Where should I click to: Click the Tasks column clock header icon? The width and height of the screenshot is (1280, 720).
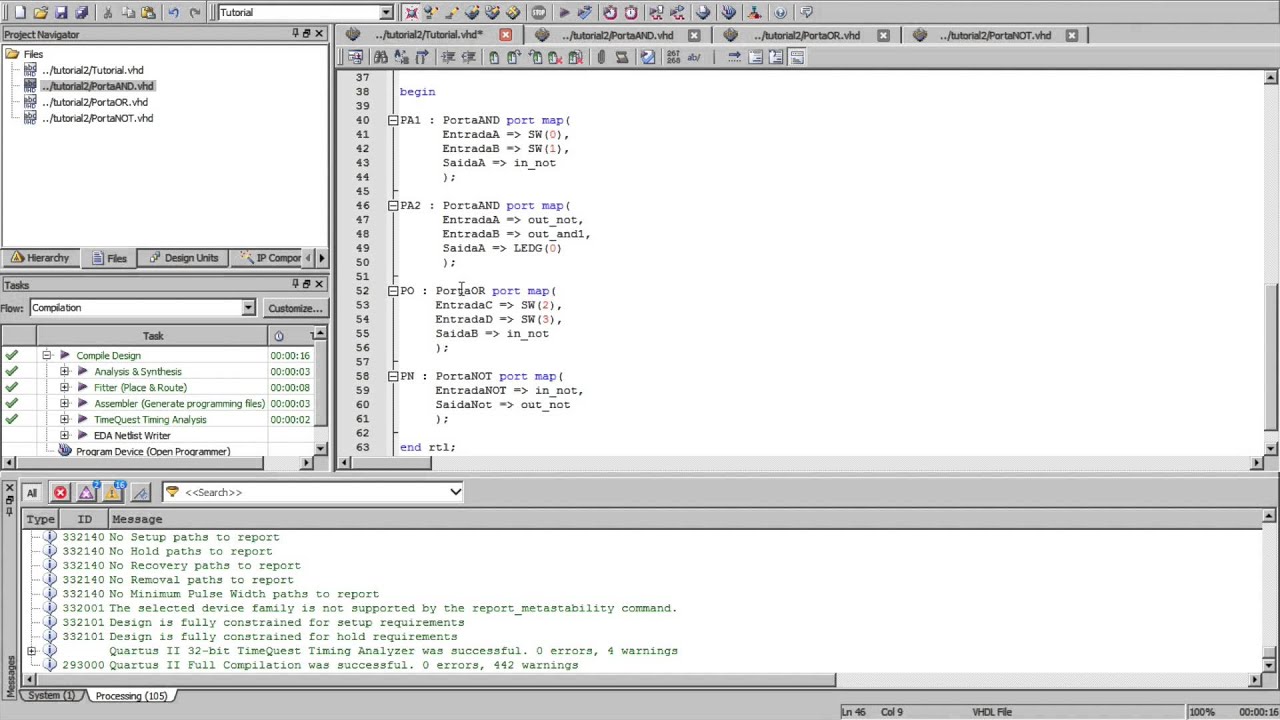(279, 336)
